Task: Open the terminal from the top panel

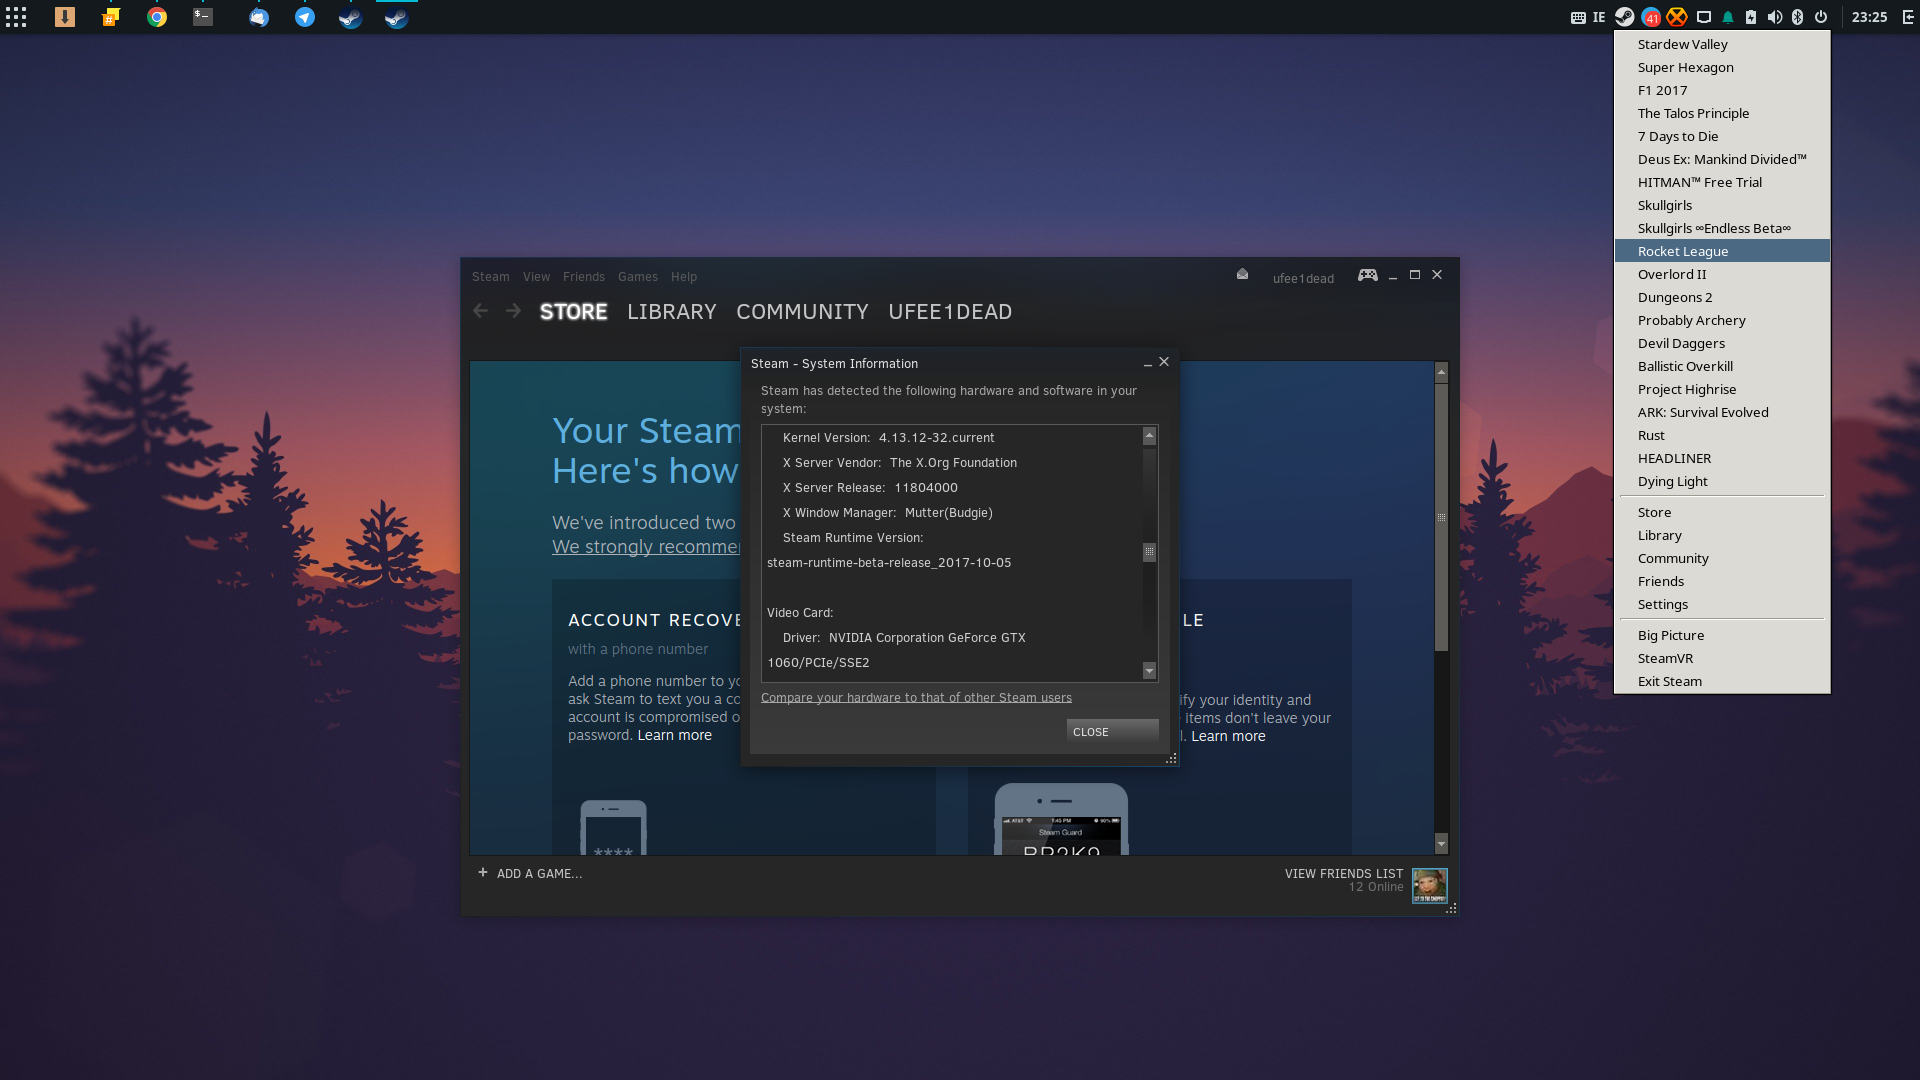Action: pos(203,17)
